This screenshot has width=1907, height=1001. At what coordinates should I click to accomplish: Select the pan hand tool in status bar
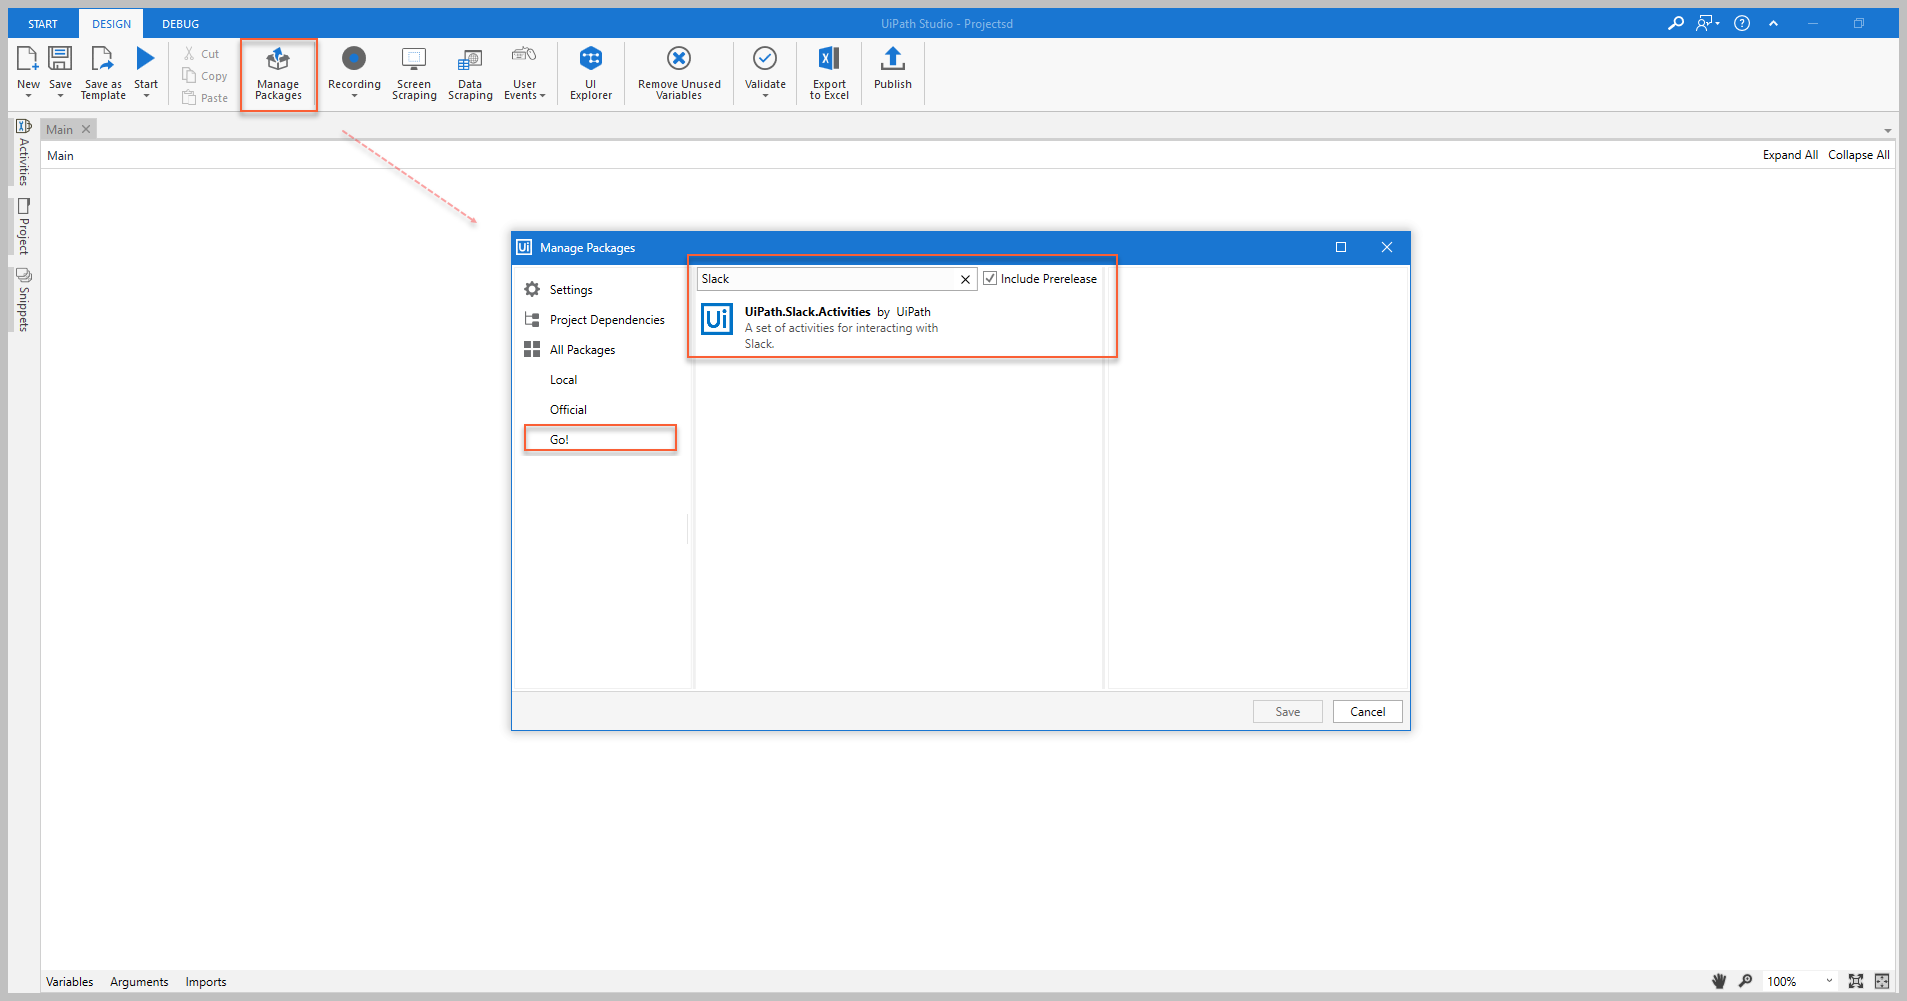(1719, 981)
